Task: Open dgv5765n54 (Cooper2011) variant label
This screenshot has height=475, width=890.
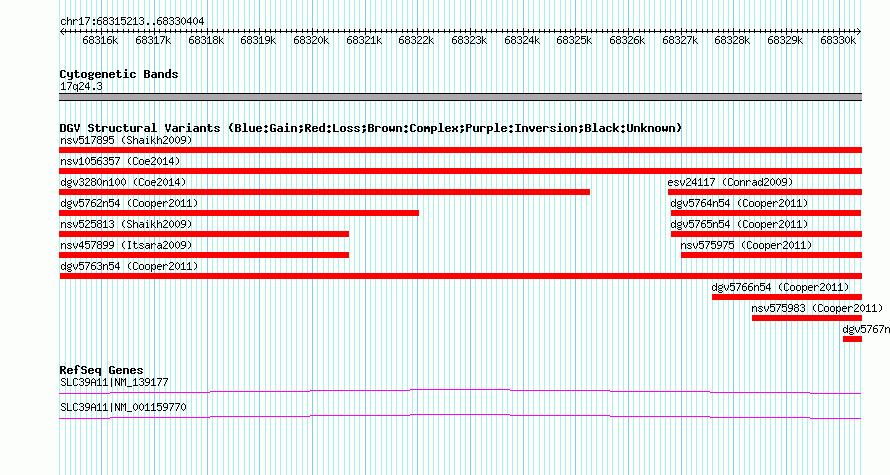Action: pos(739,224)
